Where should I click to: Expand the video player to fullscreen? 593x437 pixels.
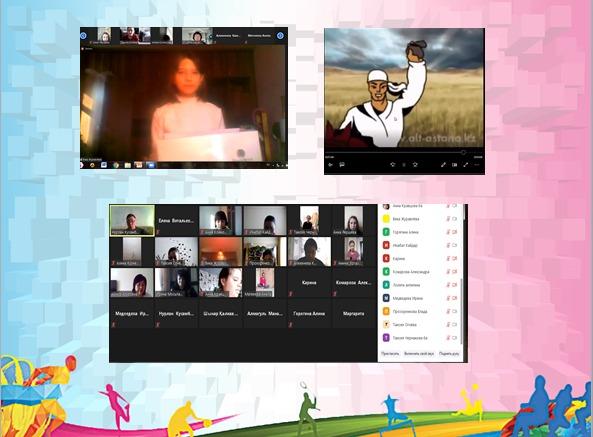(x=466, y=165)
